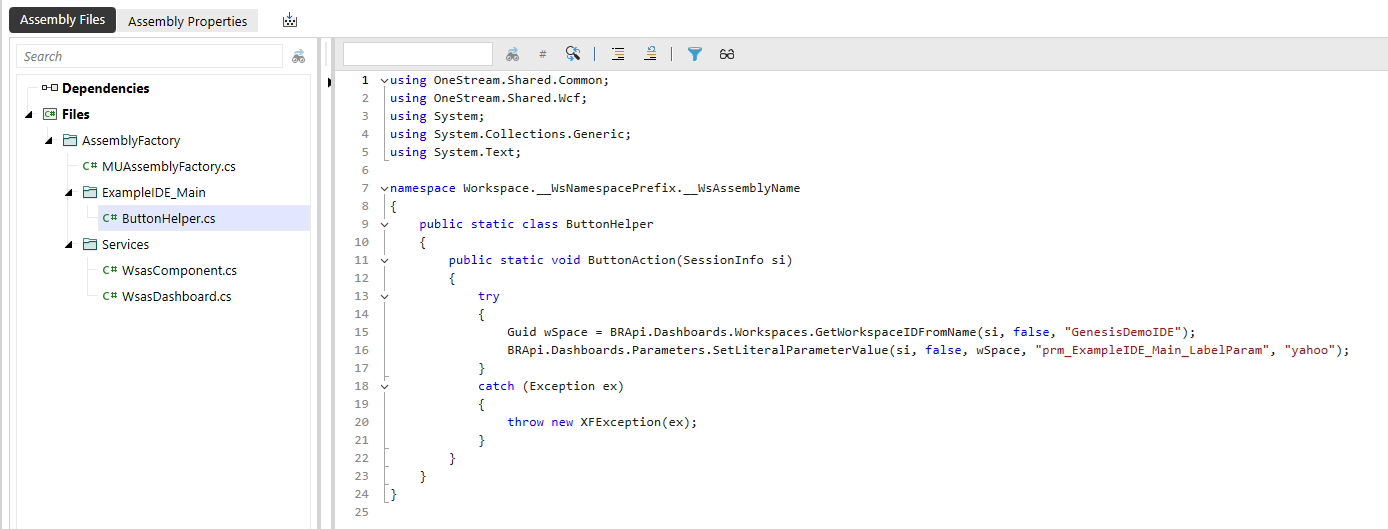Screen dimensions: 1388x529
Task: Collapse the try block fold on line 13
Action: (x=384, y=296)
